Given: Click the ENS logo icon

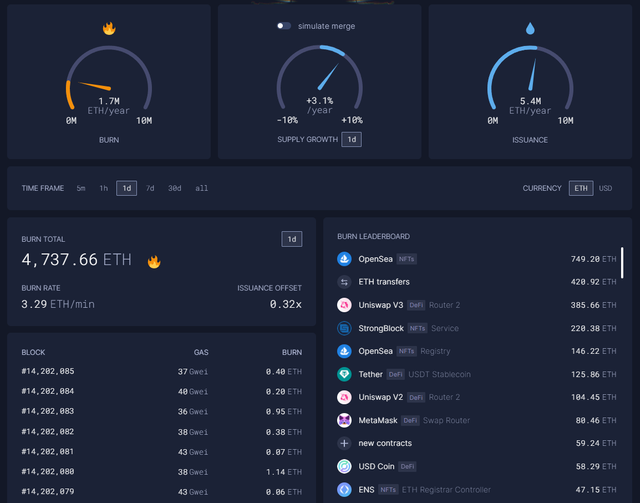Looking at the screenshot, I should coord(344,490).
